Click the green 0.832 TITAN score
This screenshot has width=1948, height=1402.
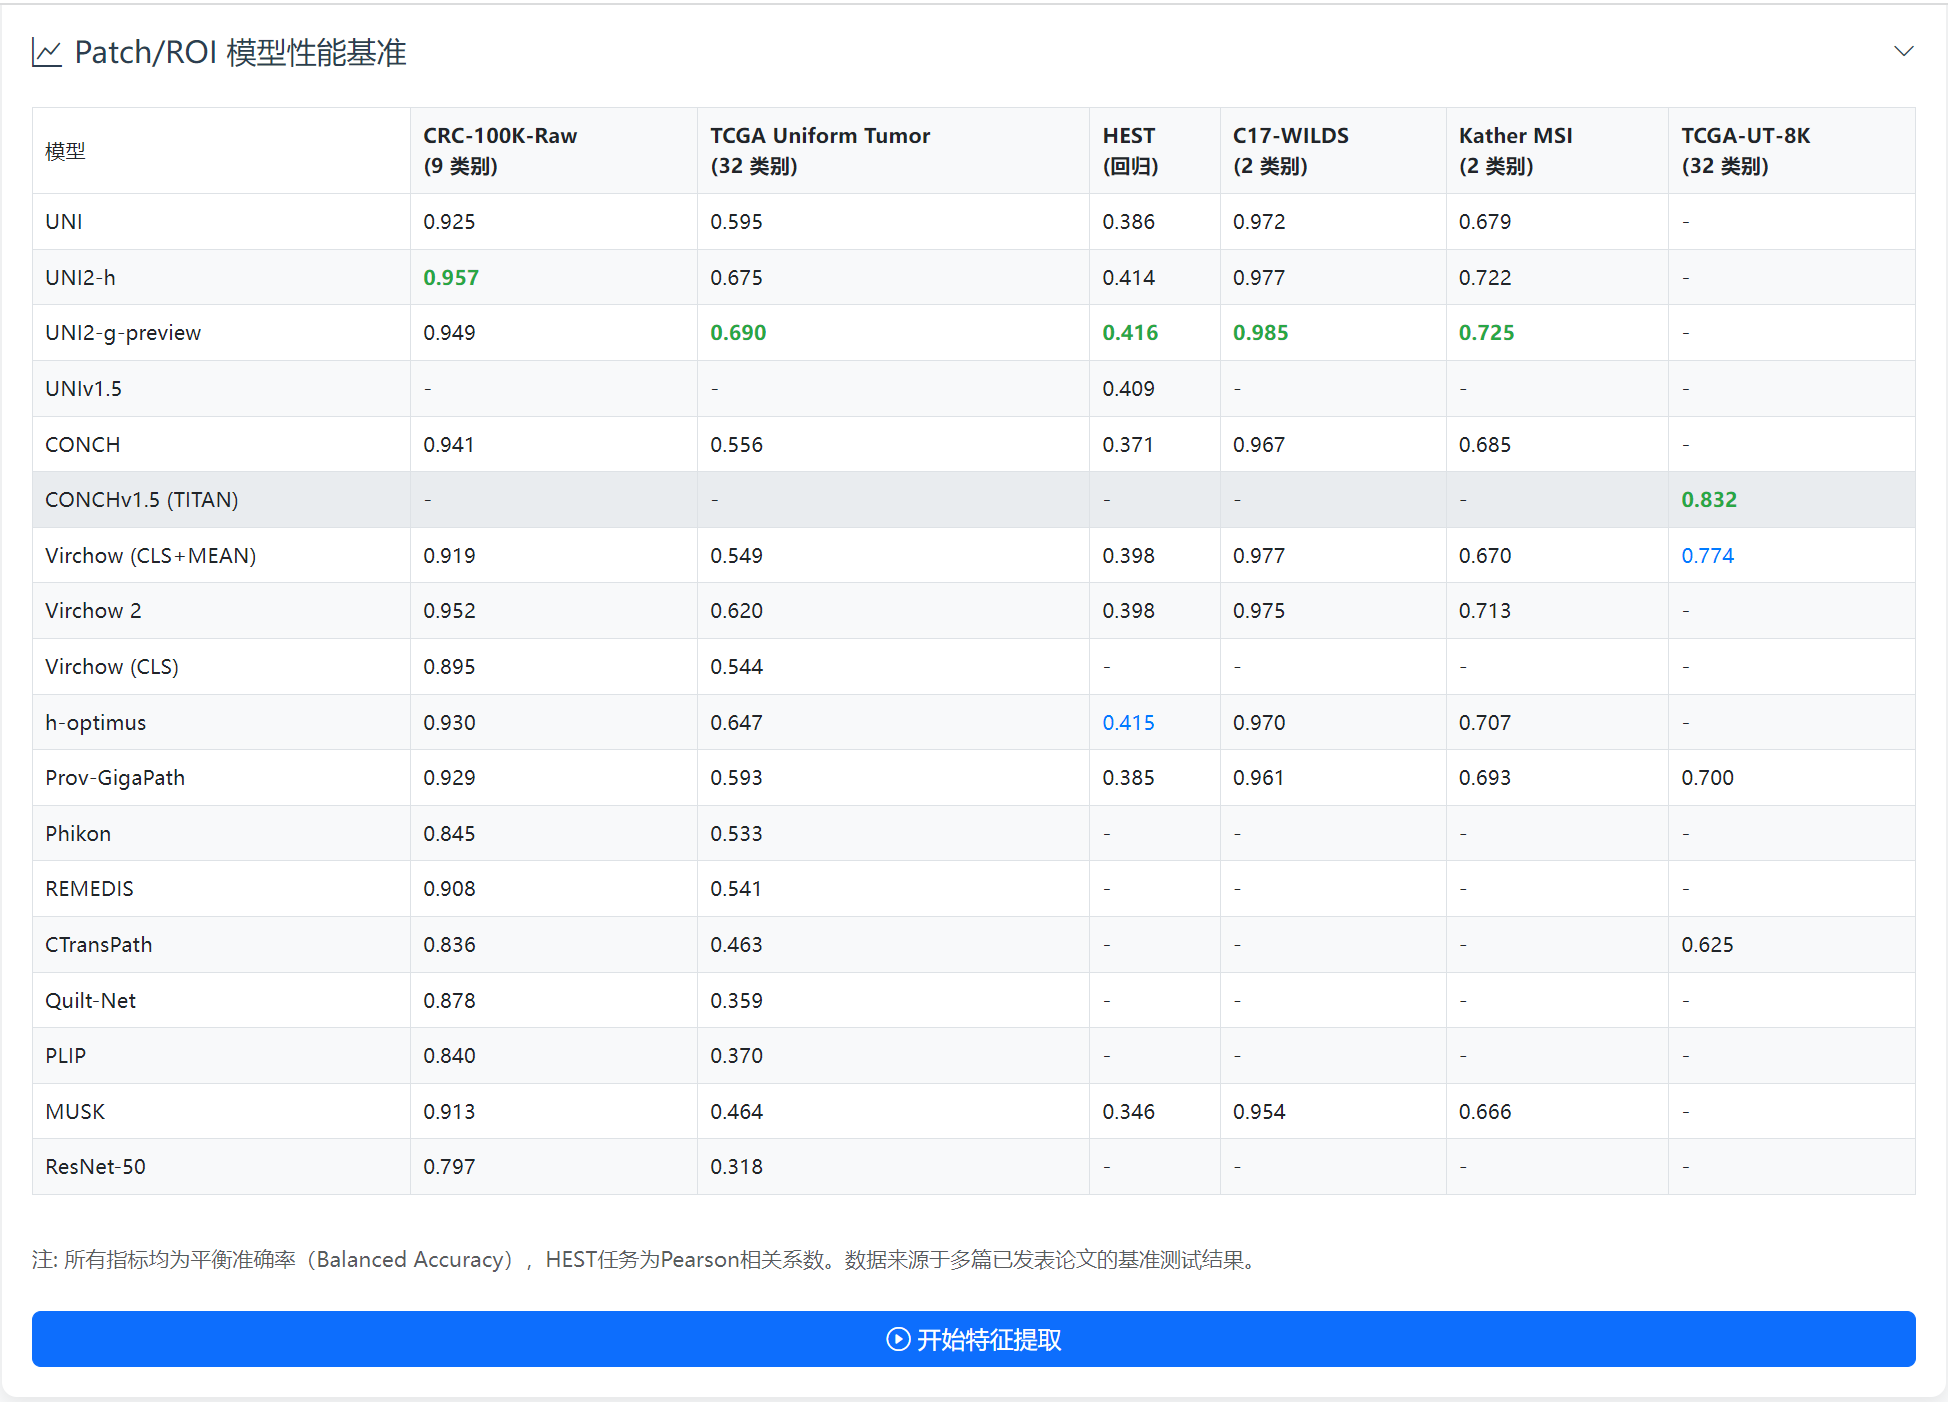1708,500
